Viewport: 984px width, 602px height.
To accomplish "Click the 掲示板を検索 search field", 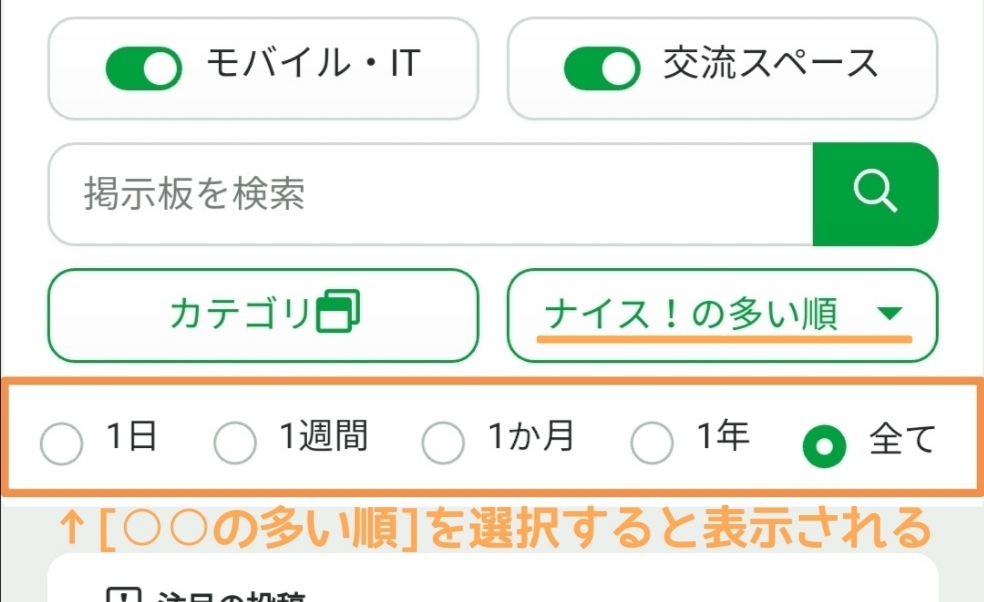I will tap(430, 194).
